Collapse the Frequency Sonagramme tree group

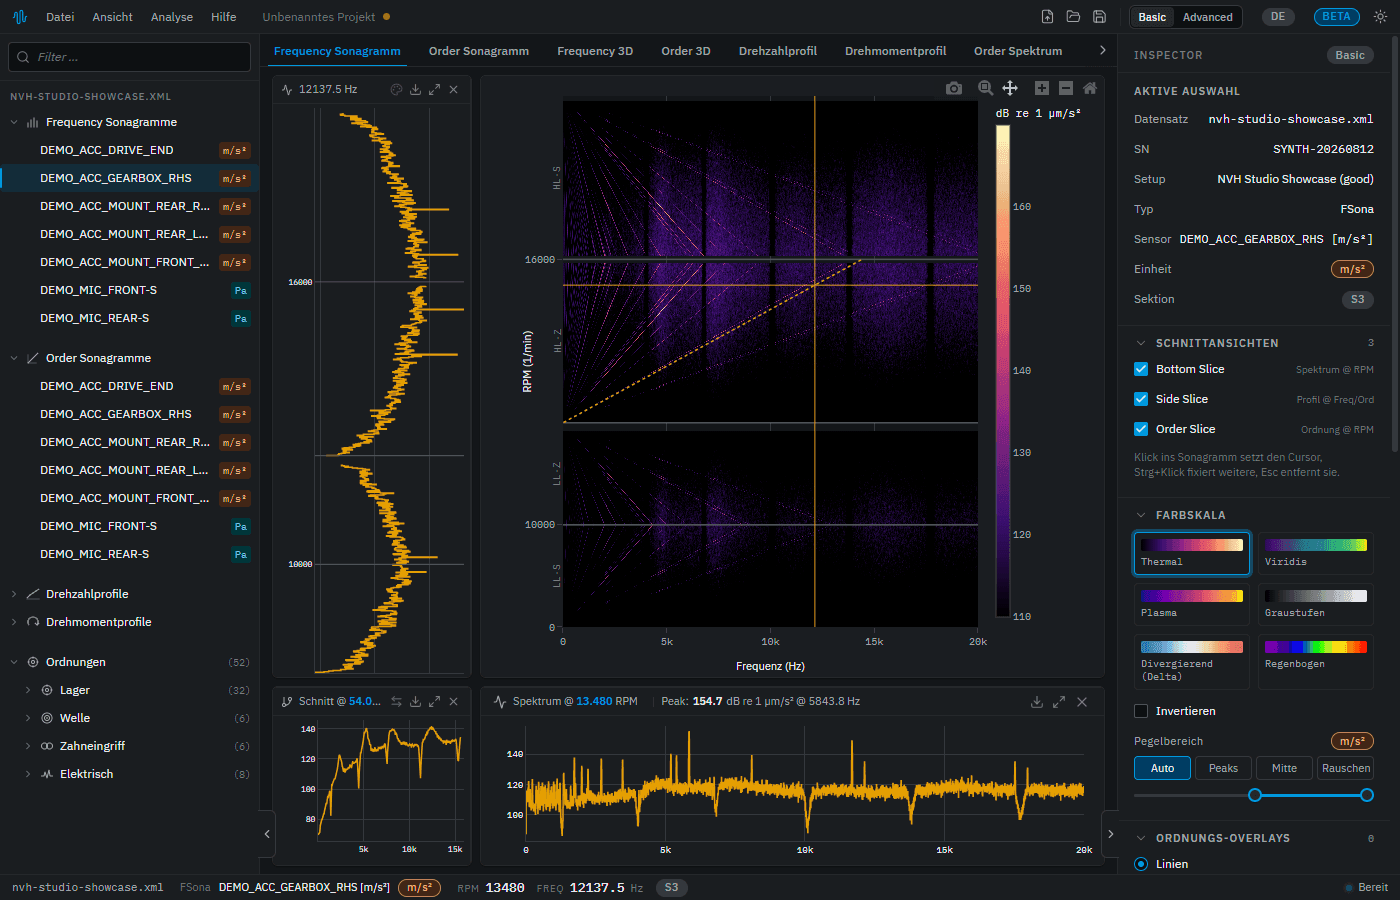(14, 122)
